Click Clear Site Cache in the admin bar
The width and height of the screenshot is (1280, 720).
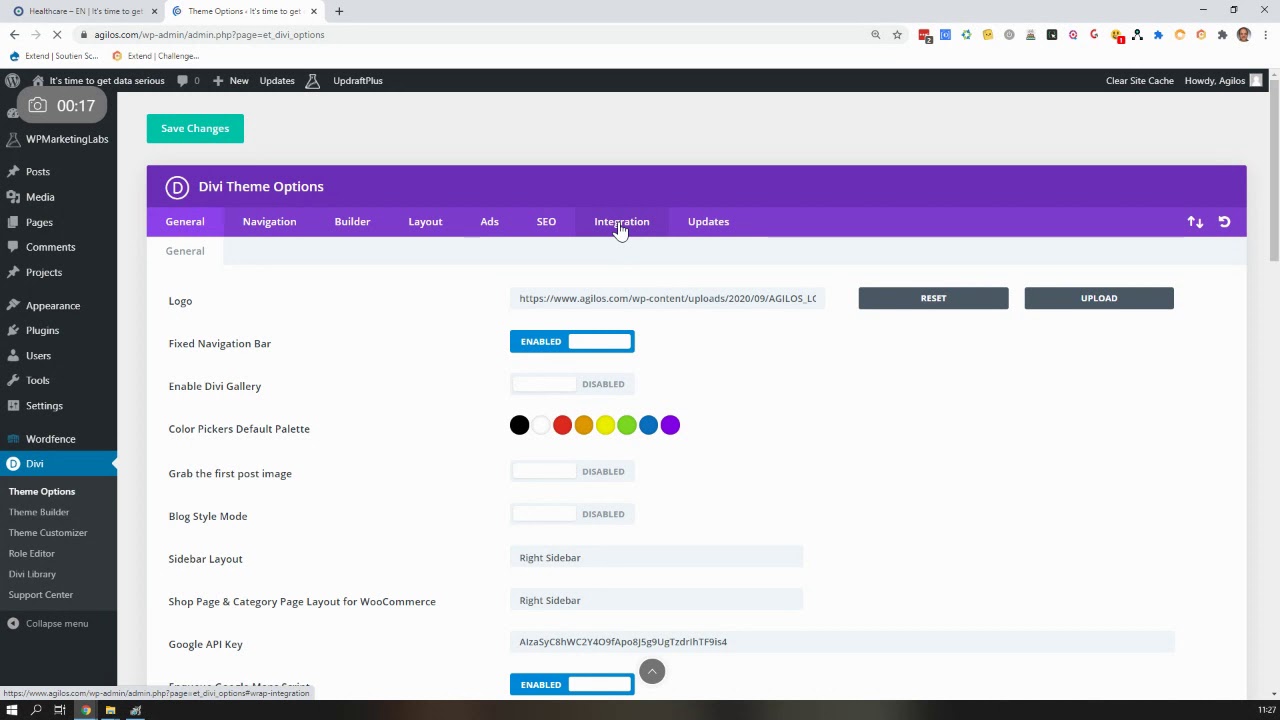click(1139, 81)
